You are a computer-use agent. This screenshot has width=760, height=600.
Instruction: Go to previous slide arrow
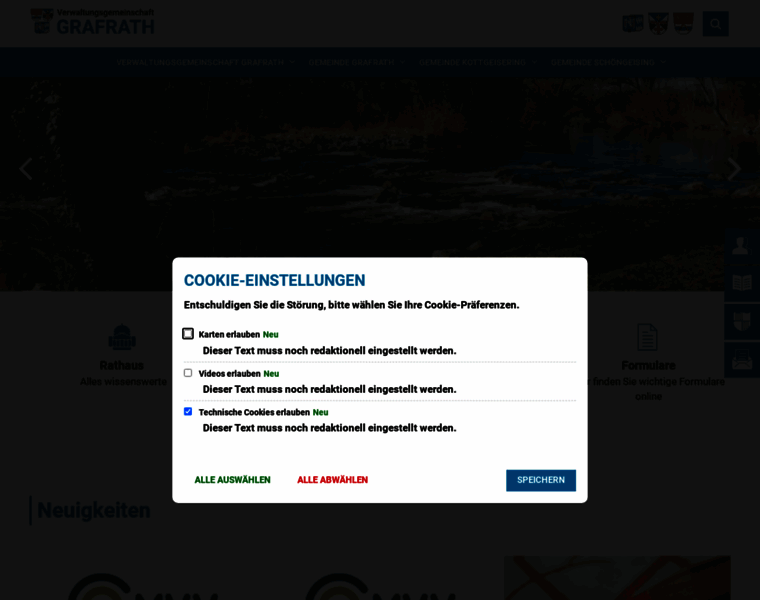(26, 169)
